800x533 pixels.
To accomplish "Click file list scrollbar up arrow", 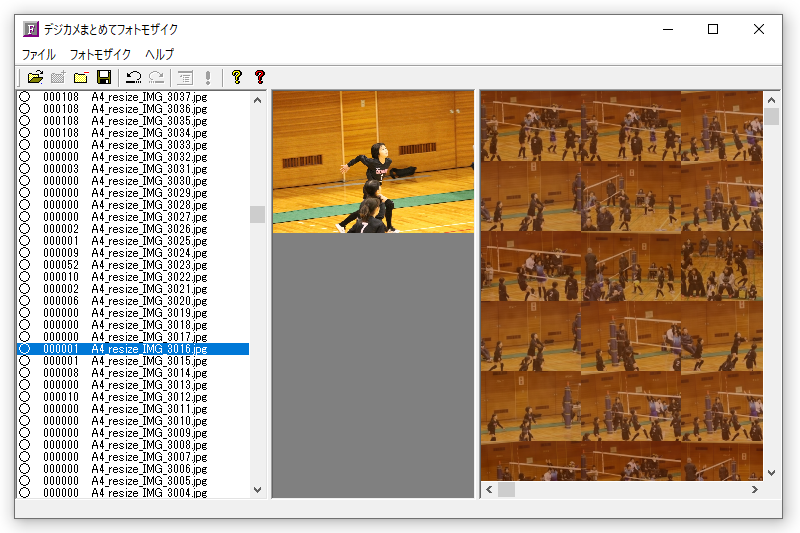I will 258,100.
